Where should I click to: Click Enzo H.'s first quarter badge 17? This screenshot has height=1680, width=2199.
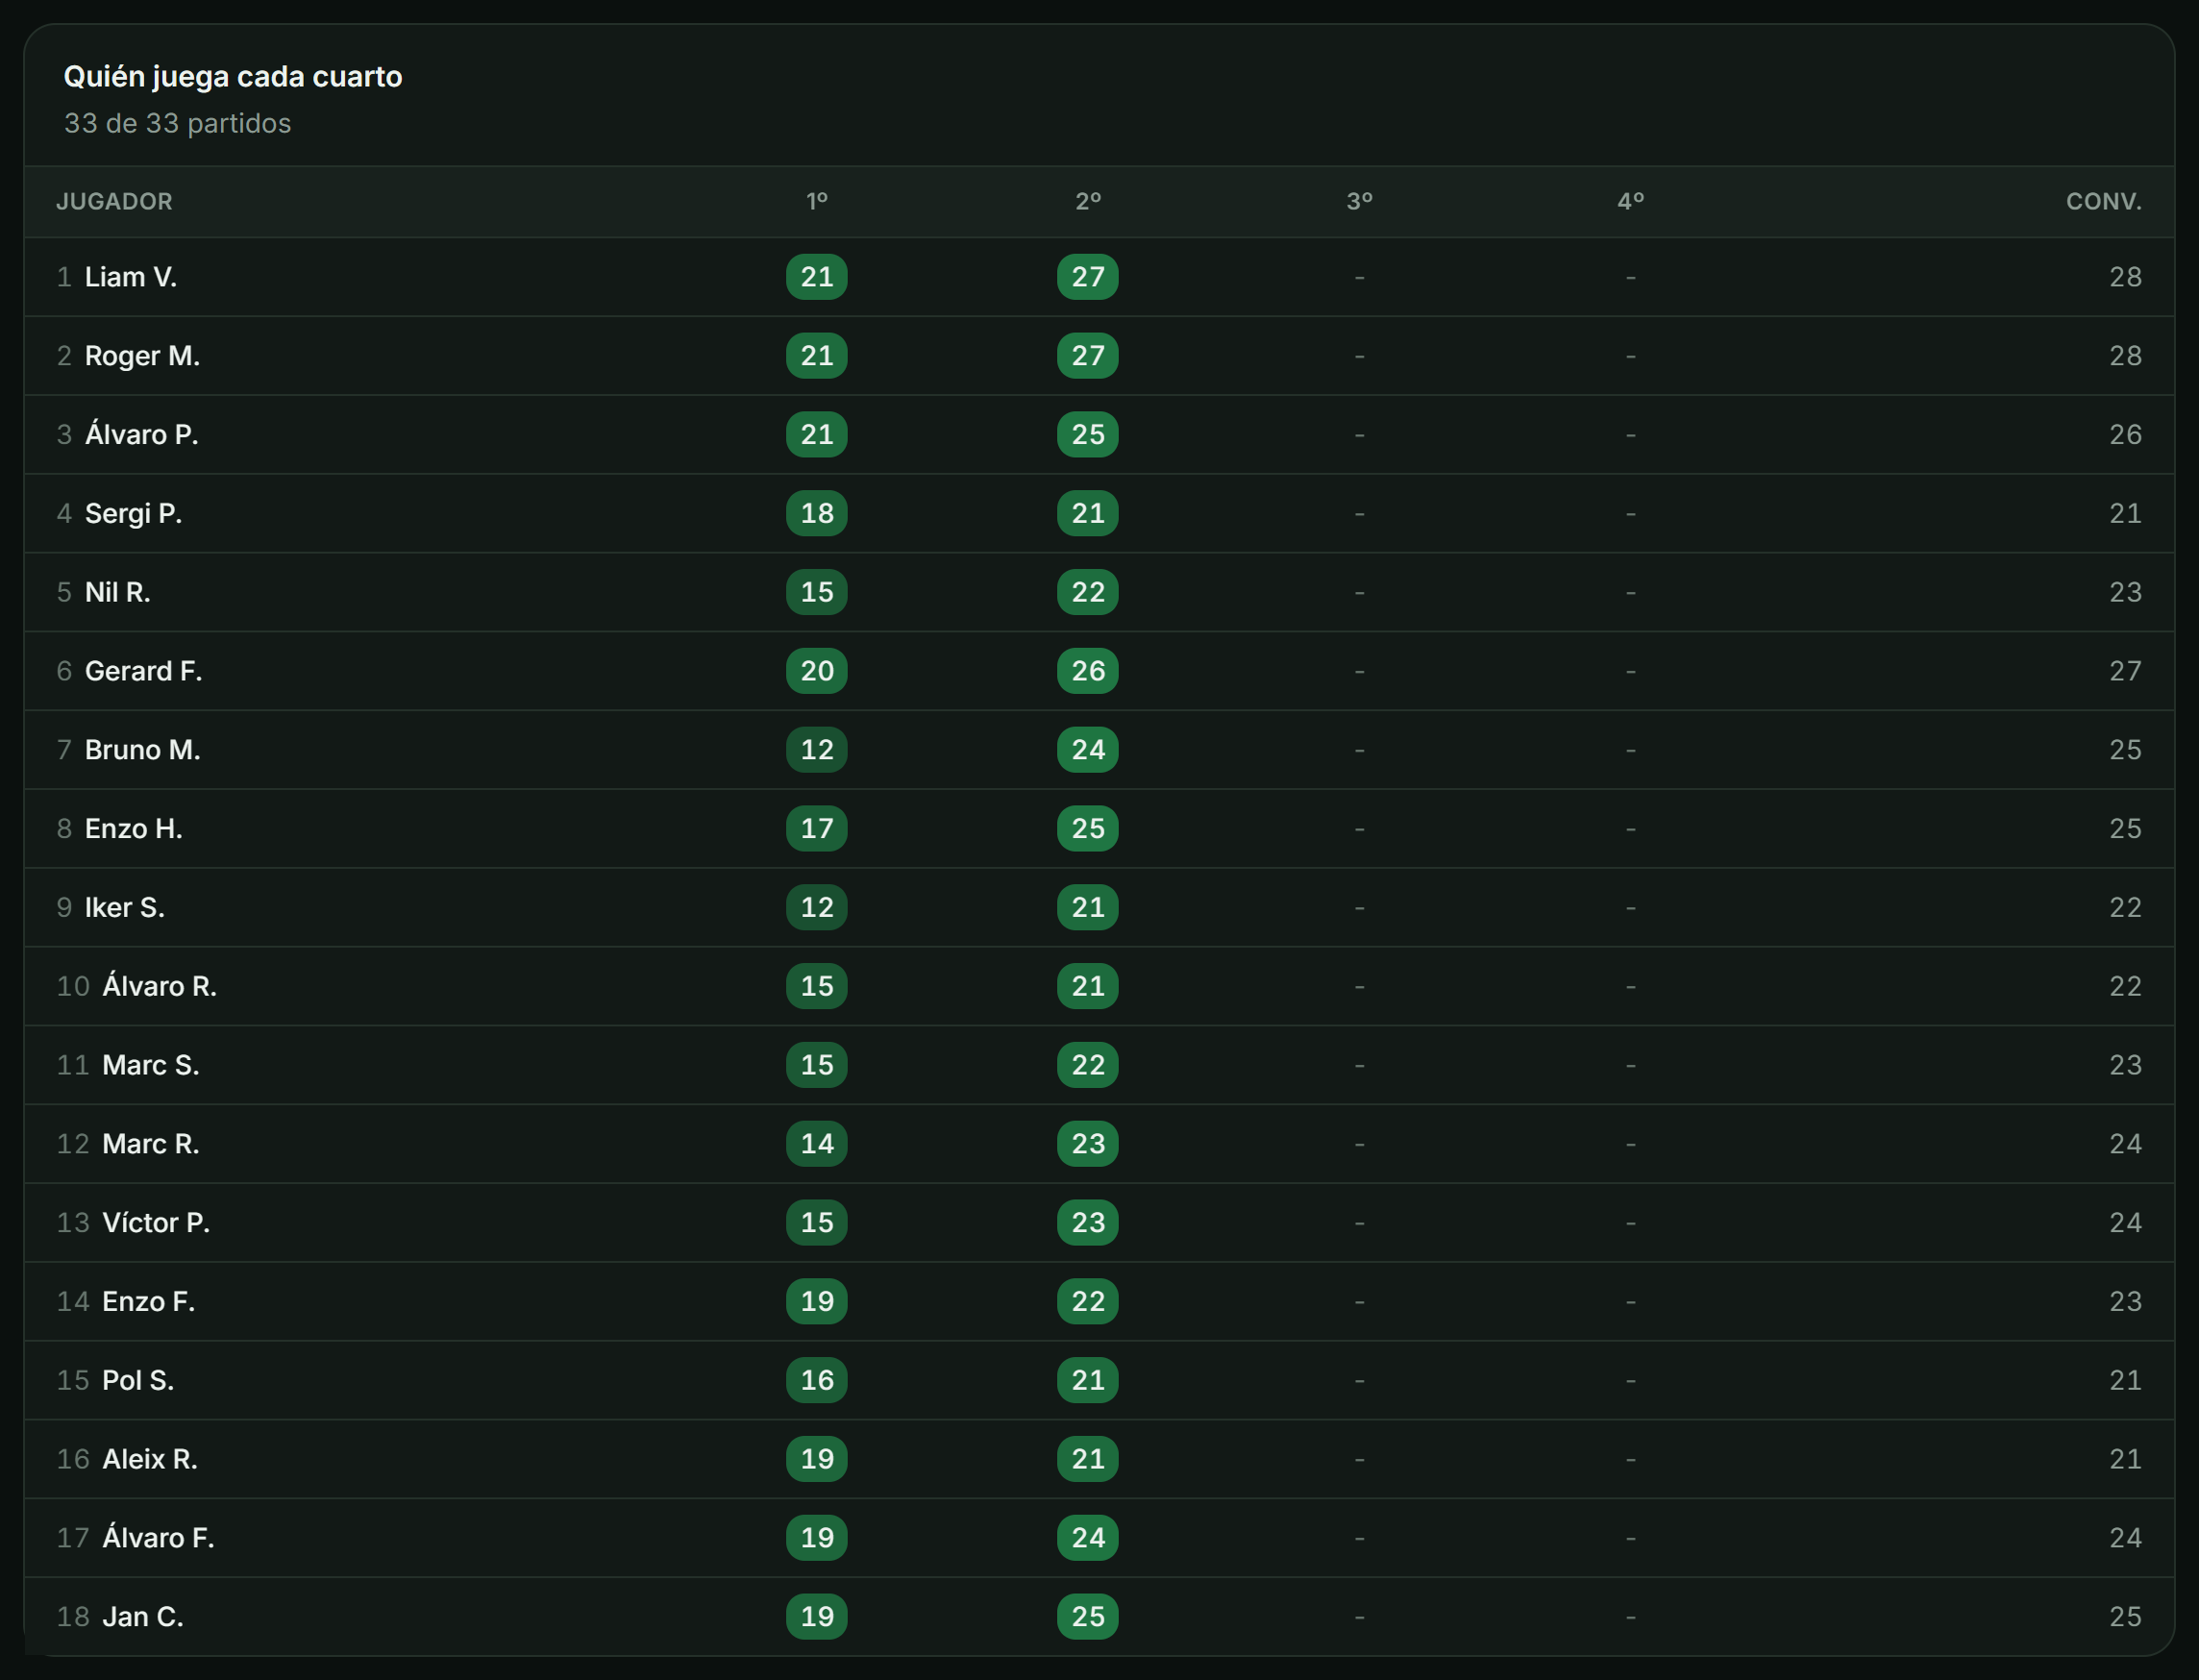(x=817, y=829)
